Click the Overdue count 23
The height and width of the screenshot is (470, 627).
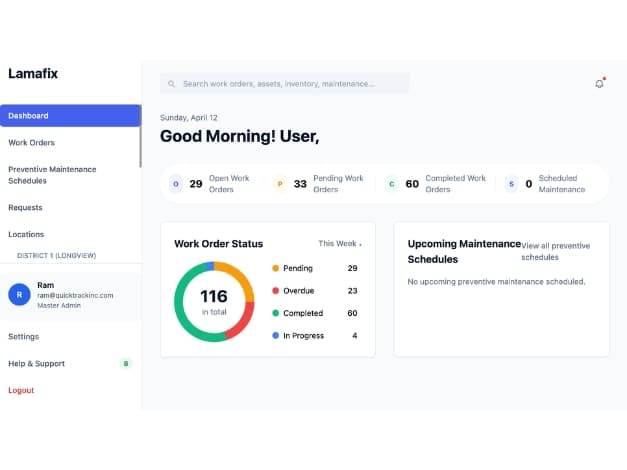[352, 291]
